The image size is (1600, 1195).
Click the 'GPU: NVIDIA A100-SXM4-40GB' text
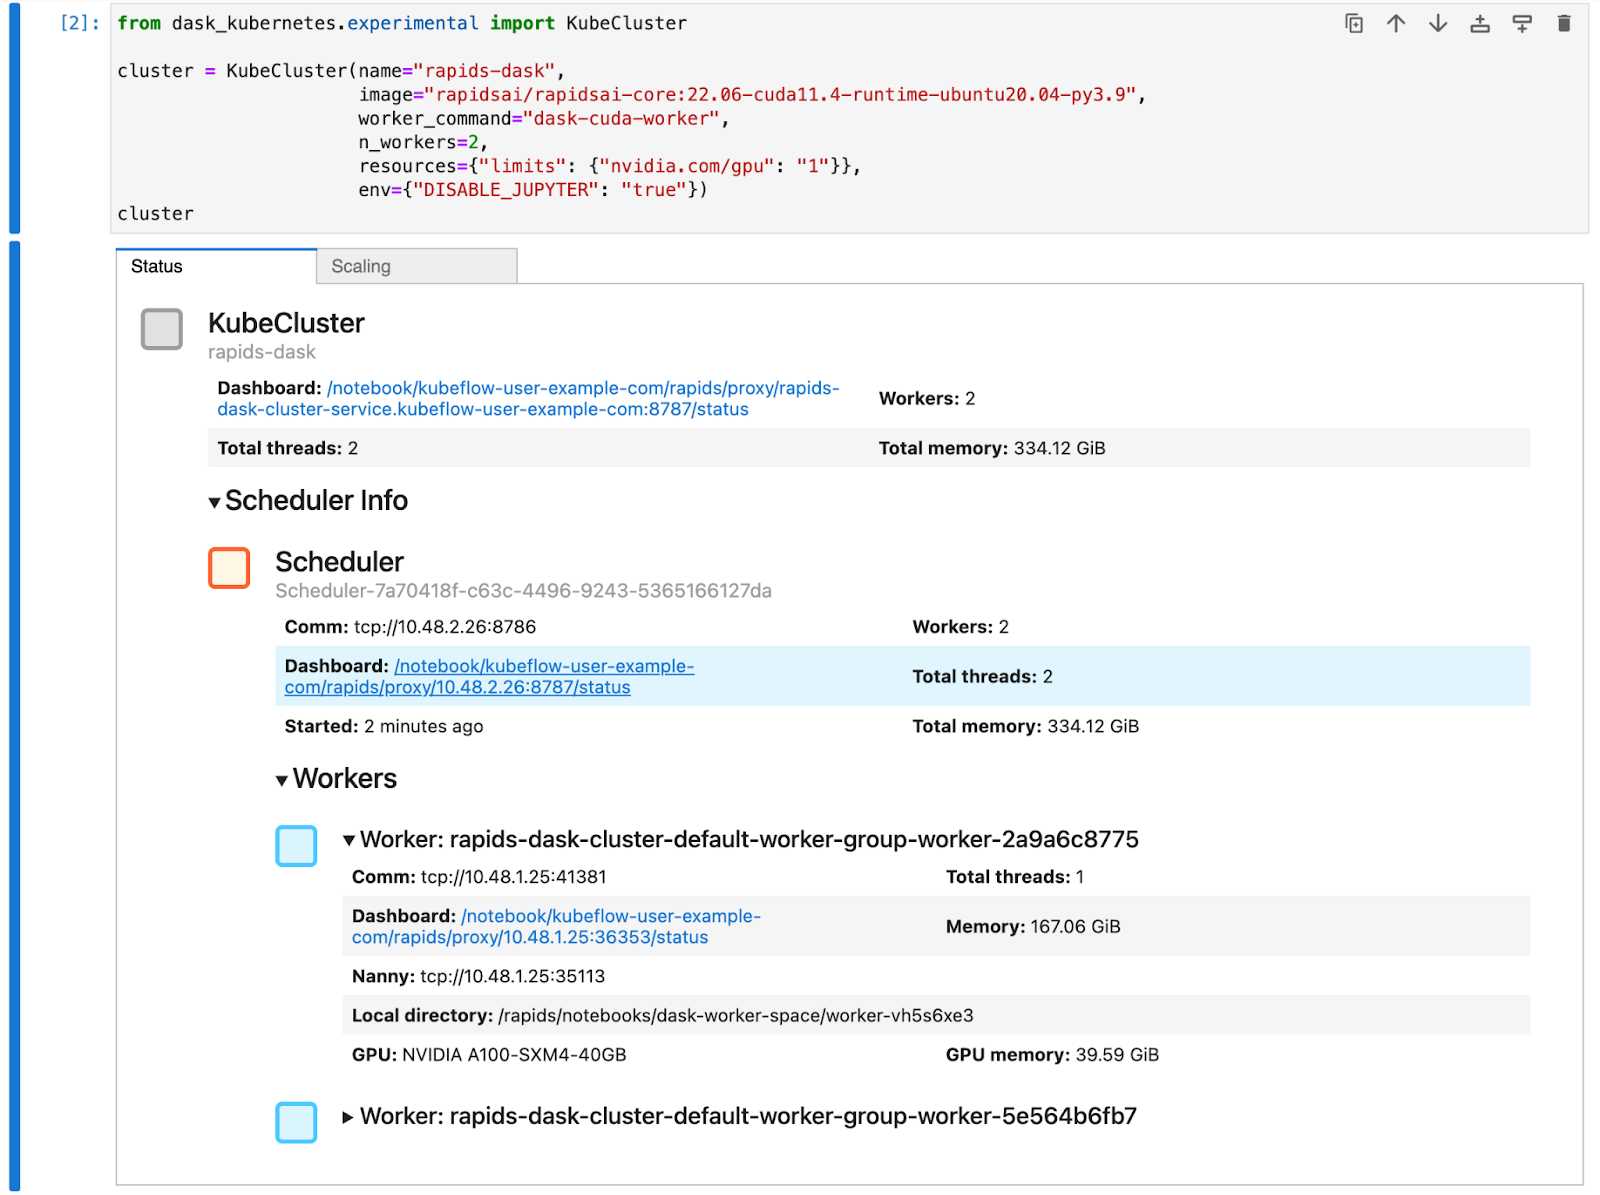(x=489, y=1055)
